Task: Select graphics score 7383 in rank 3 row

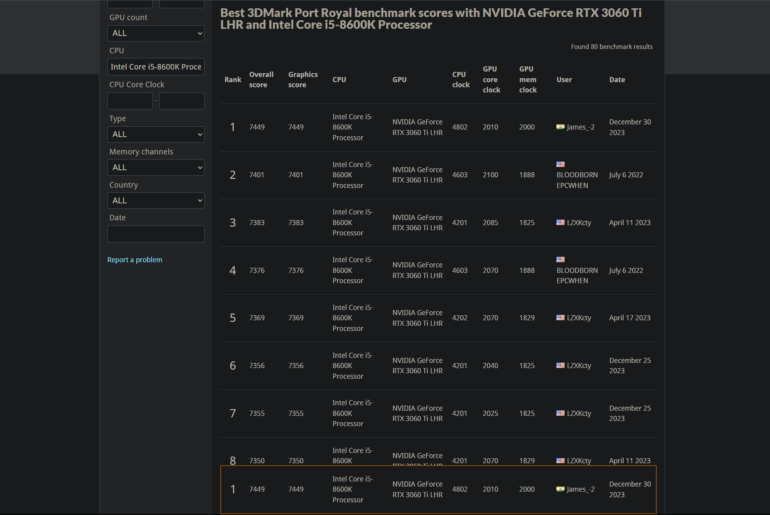Action: [x=296, y=223]
